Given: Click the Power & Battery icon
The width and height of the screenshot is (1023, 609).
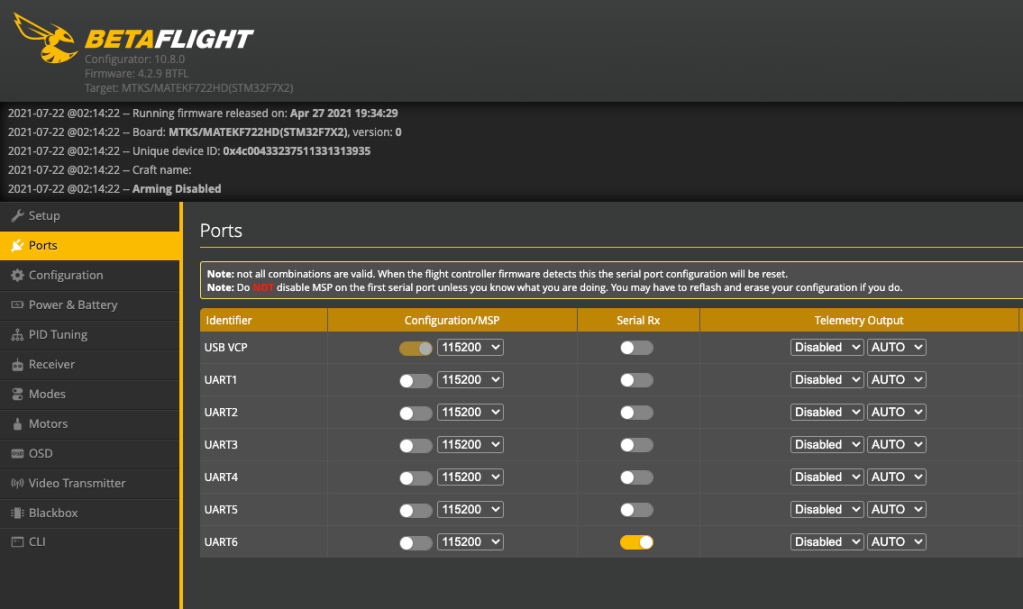Looking at the screenshot, I should 17,305.
